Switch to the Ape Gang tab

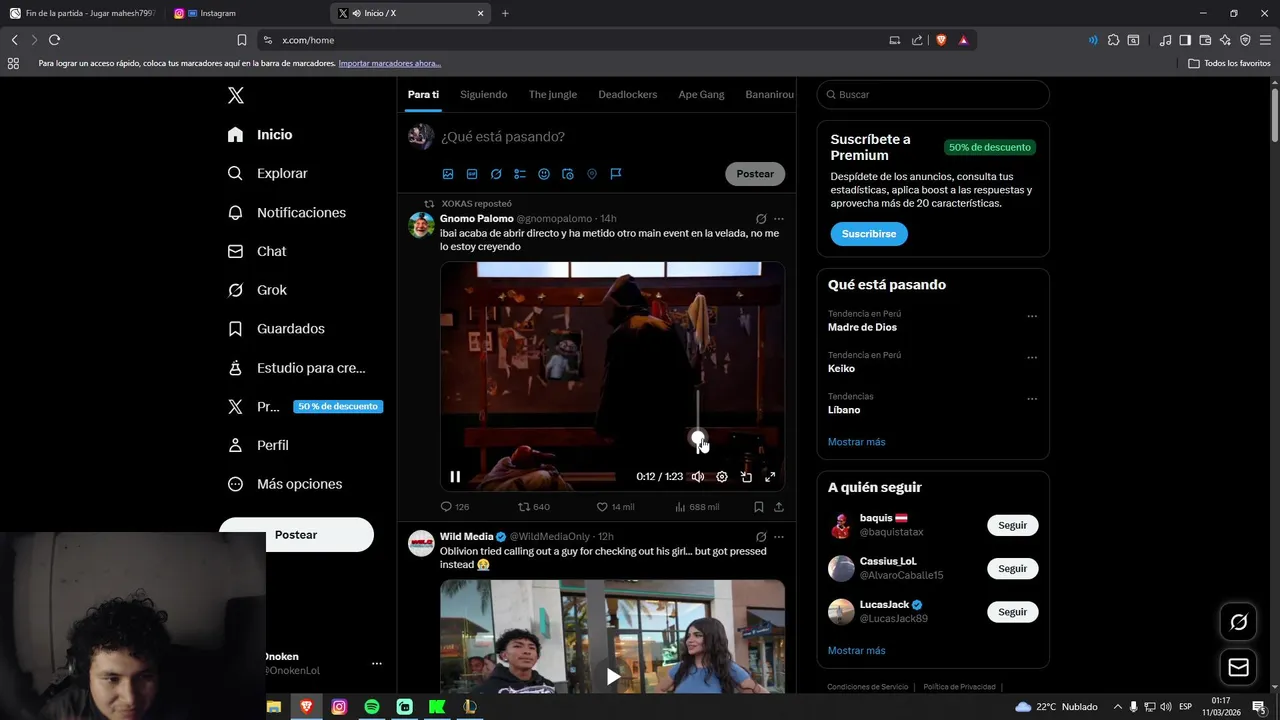pyautogui.click(x=701, y=95)
